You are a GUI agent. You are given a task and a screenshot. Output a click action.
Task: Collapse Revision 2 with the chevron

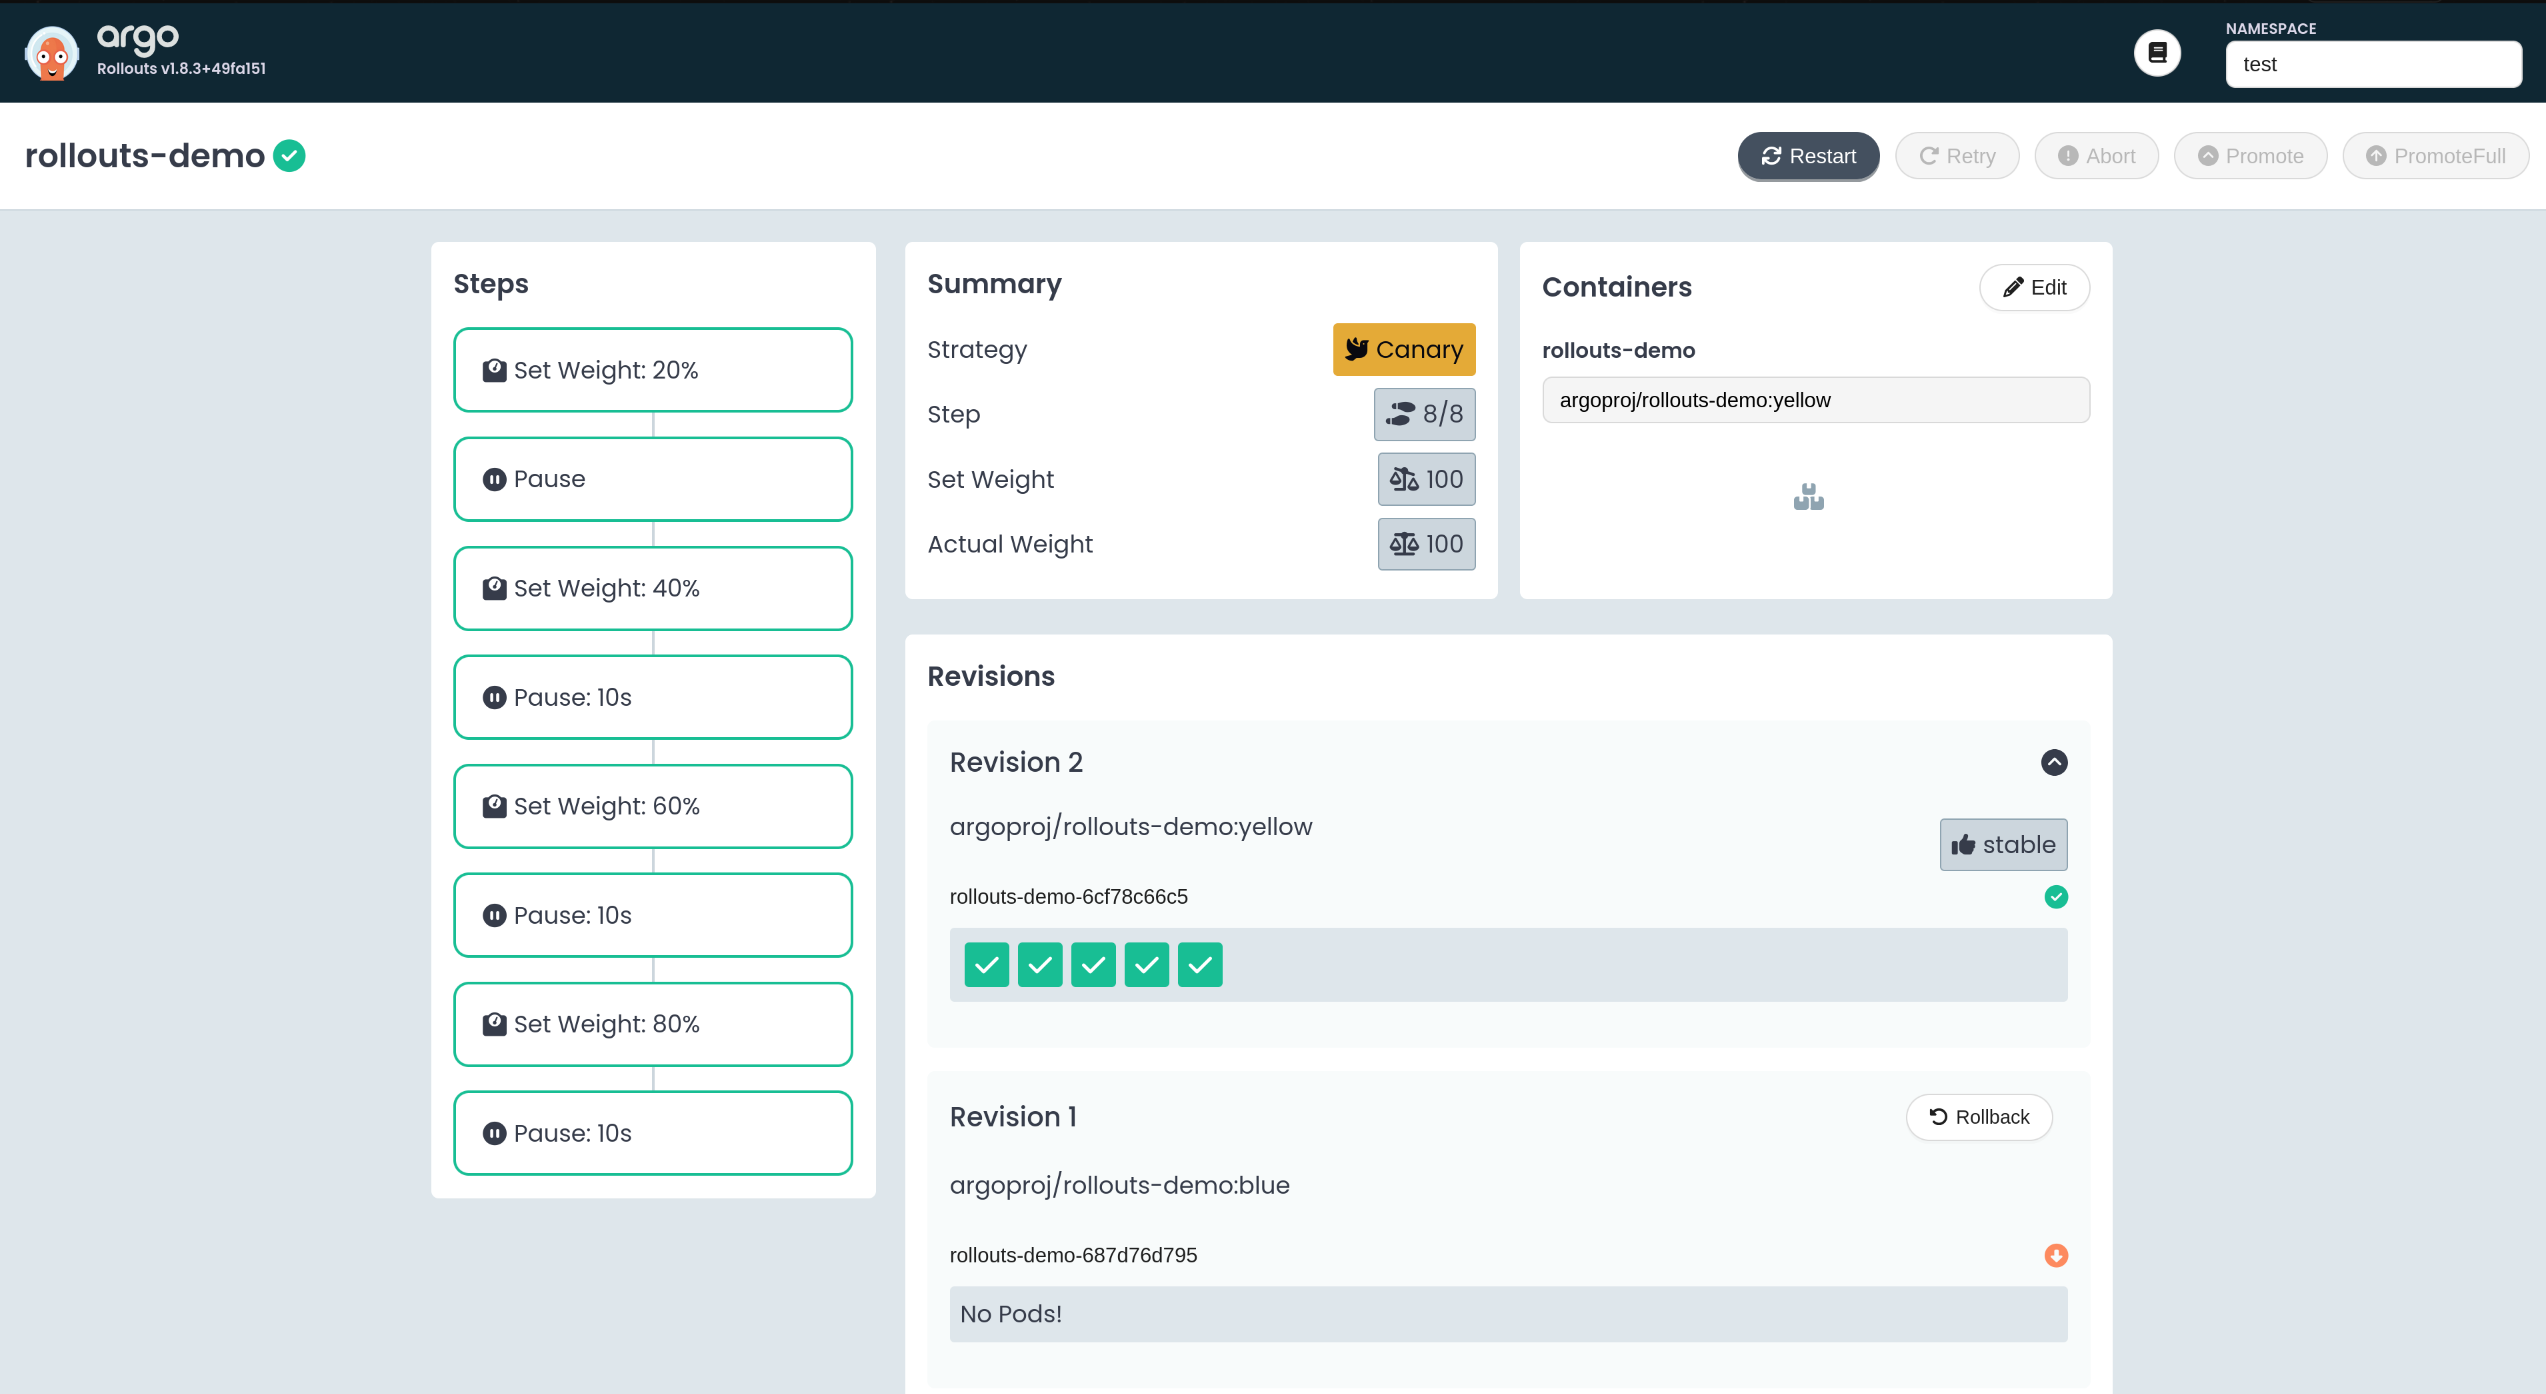click(2053, 762)
